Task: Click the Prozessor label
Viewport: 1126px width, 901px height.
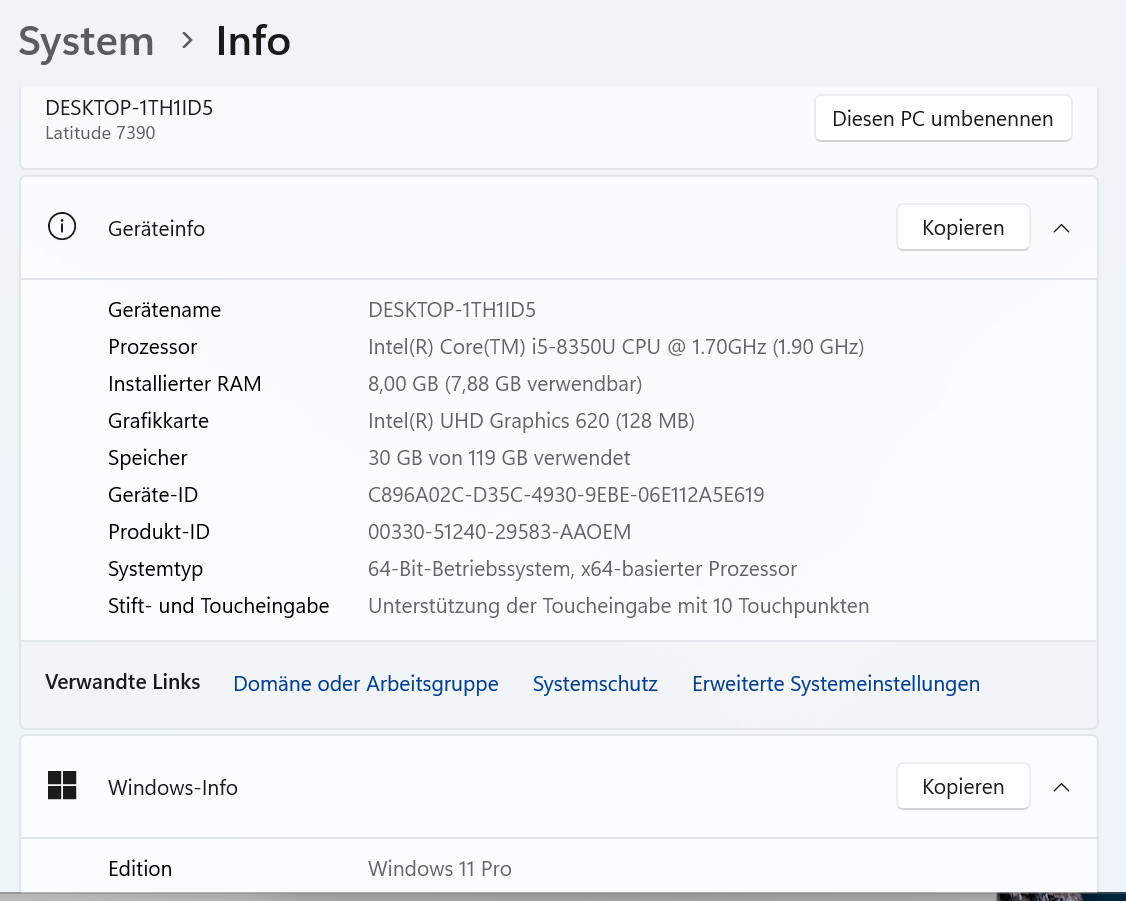Action: coord(152,347)
